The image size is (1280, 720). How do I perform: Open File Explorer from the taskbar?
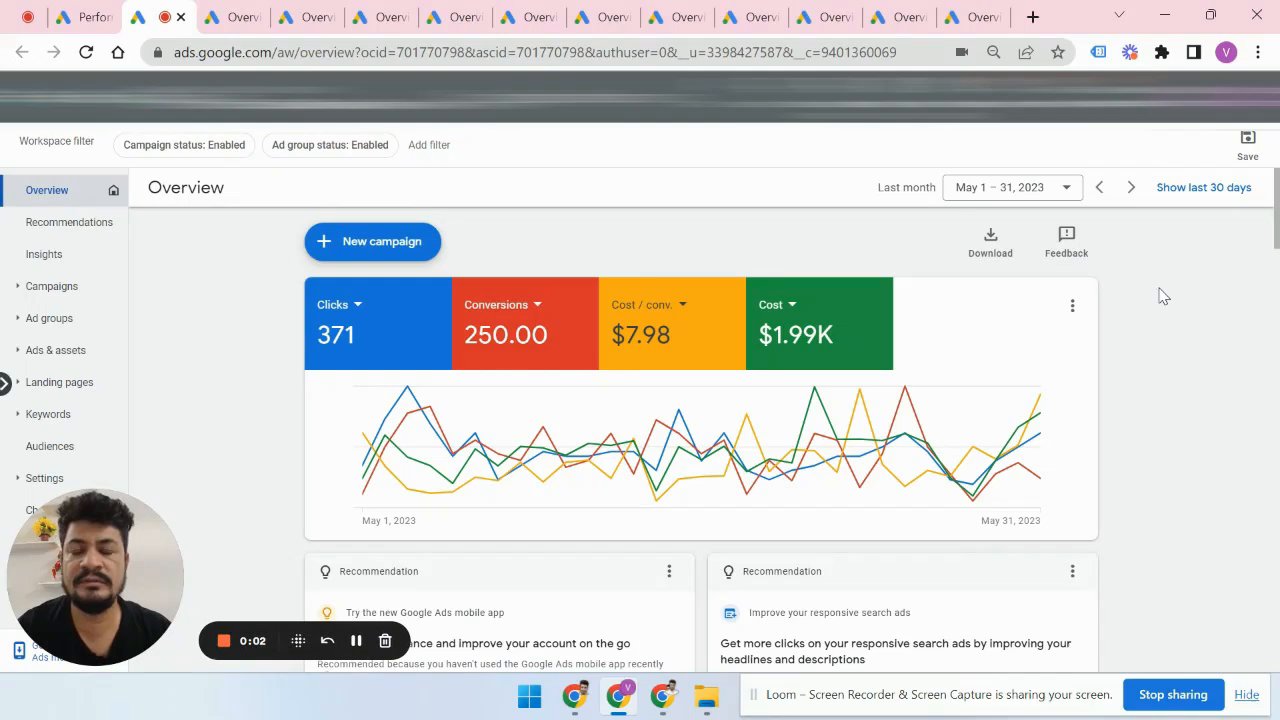(x=707, y=696)
